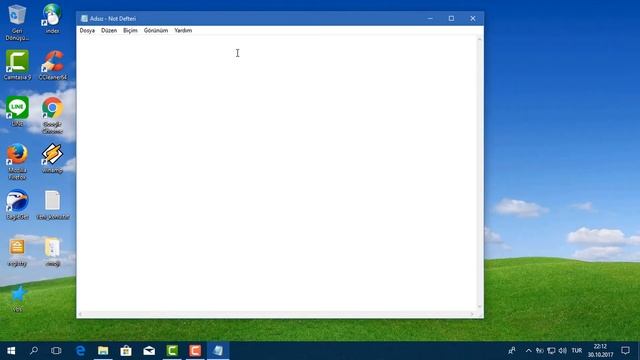The width and height of the screenshot is (640, 360).
Task: Select the Geri Dönüşüm recycle bin icon
Action: point(17,22)
